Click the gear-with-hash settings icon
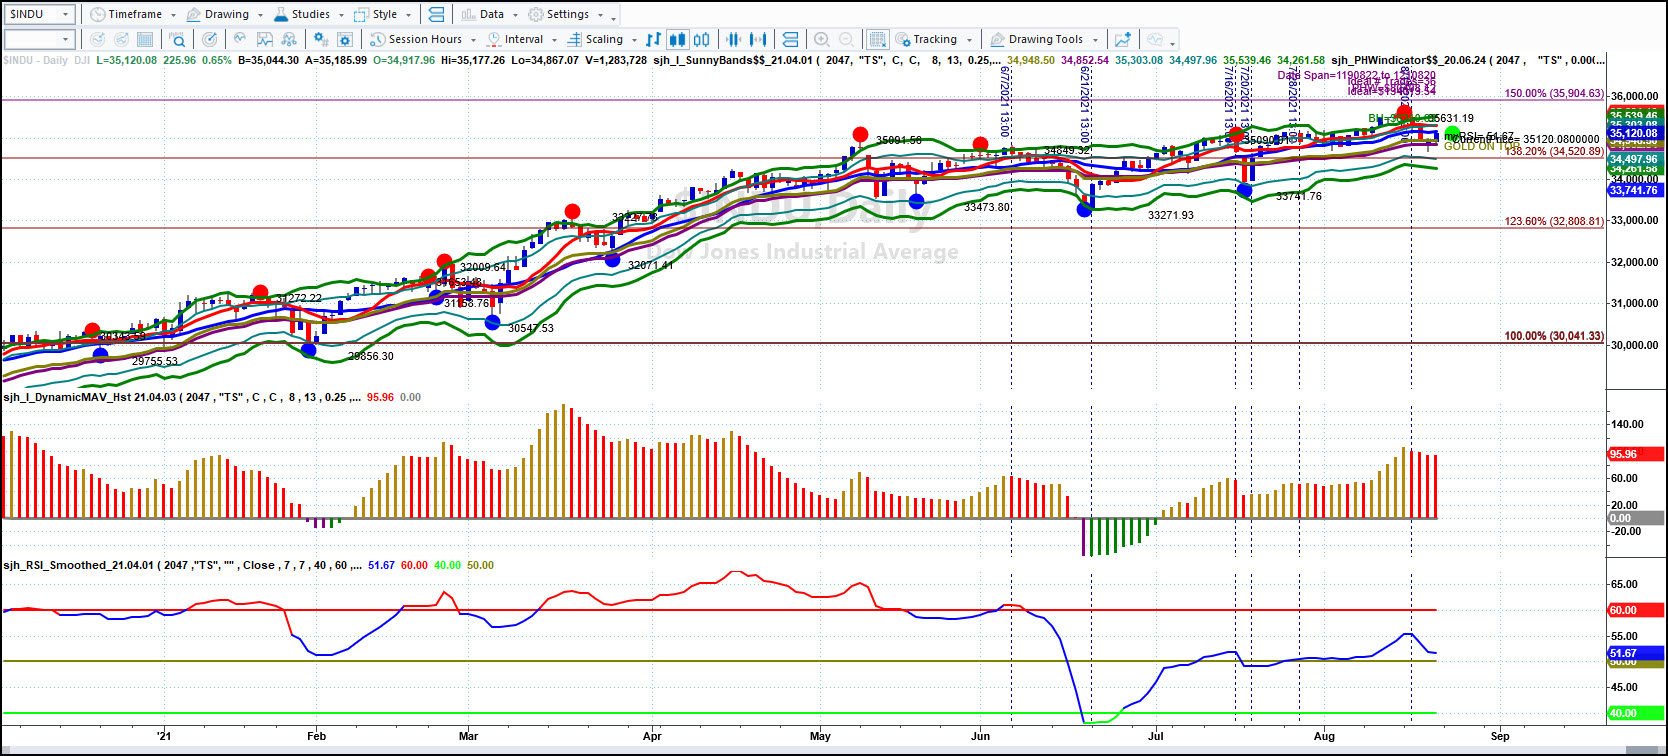This screenshot has width=1668, height=756. 321,39
